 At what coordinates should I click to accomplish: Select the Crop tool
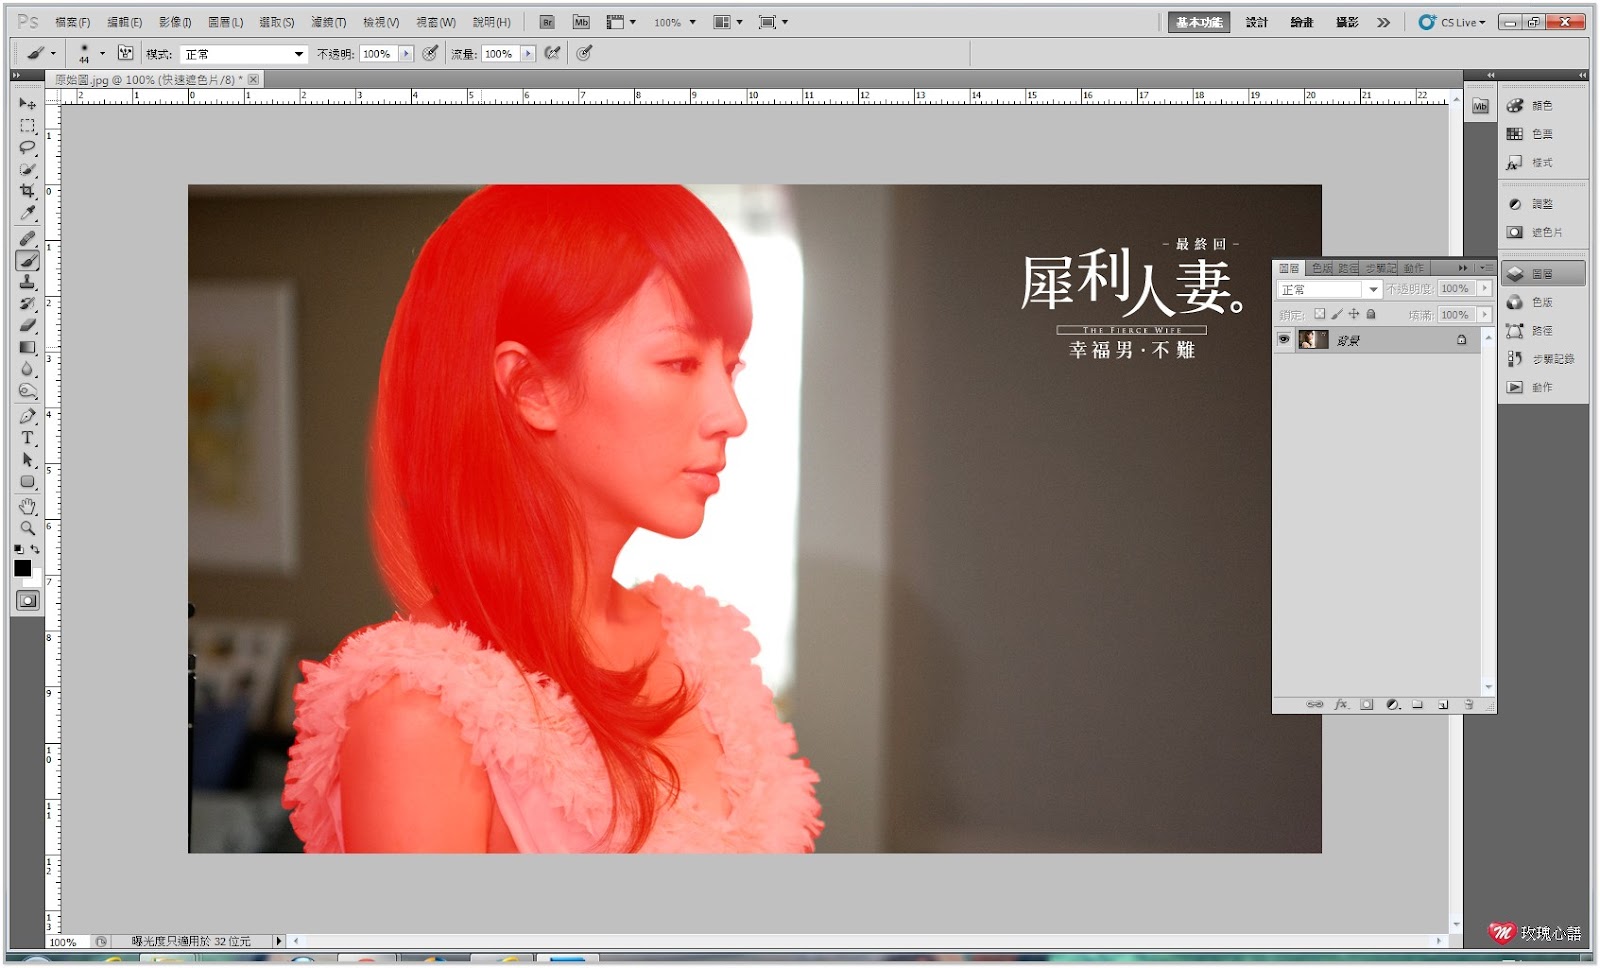click(x=27, y=191)
